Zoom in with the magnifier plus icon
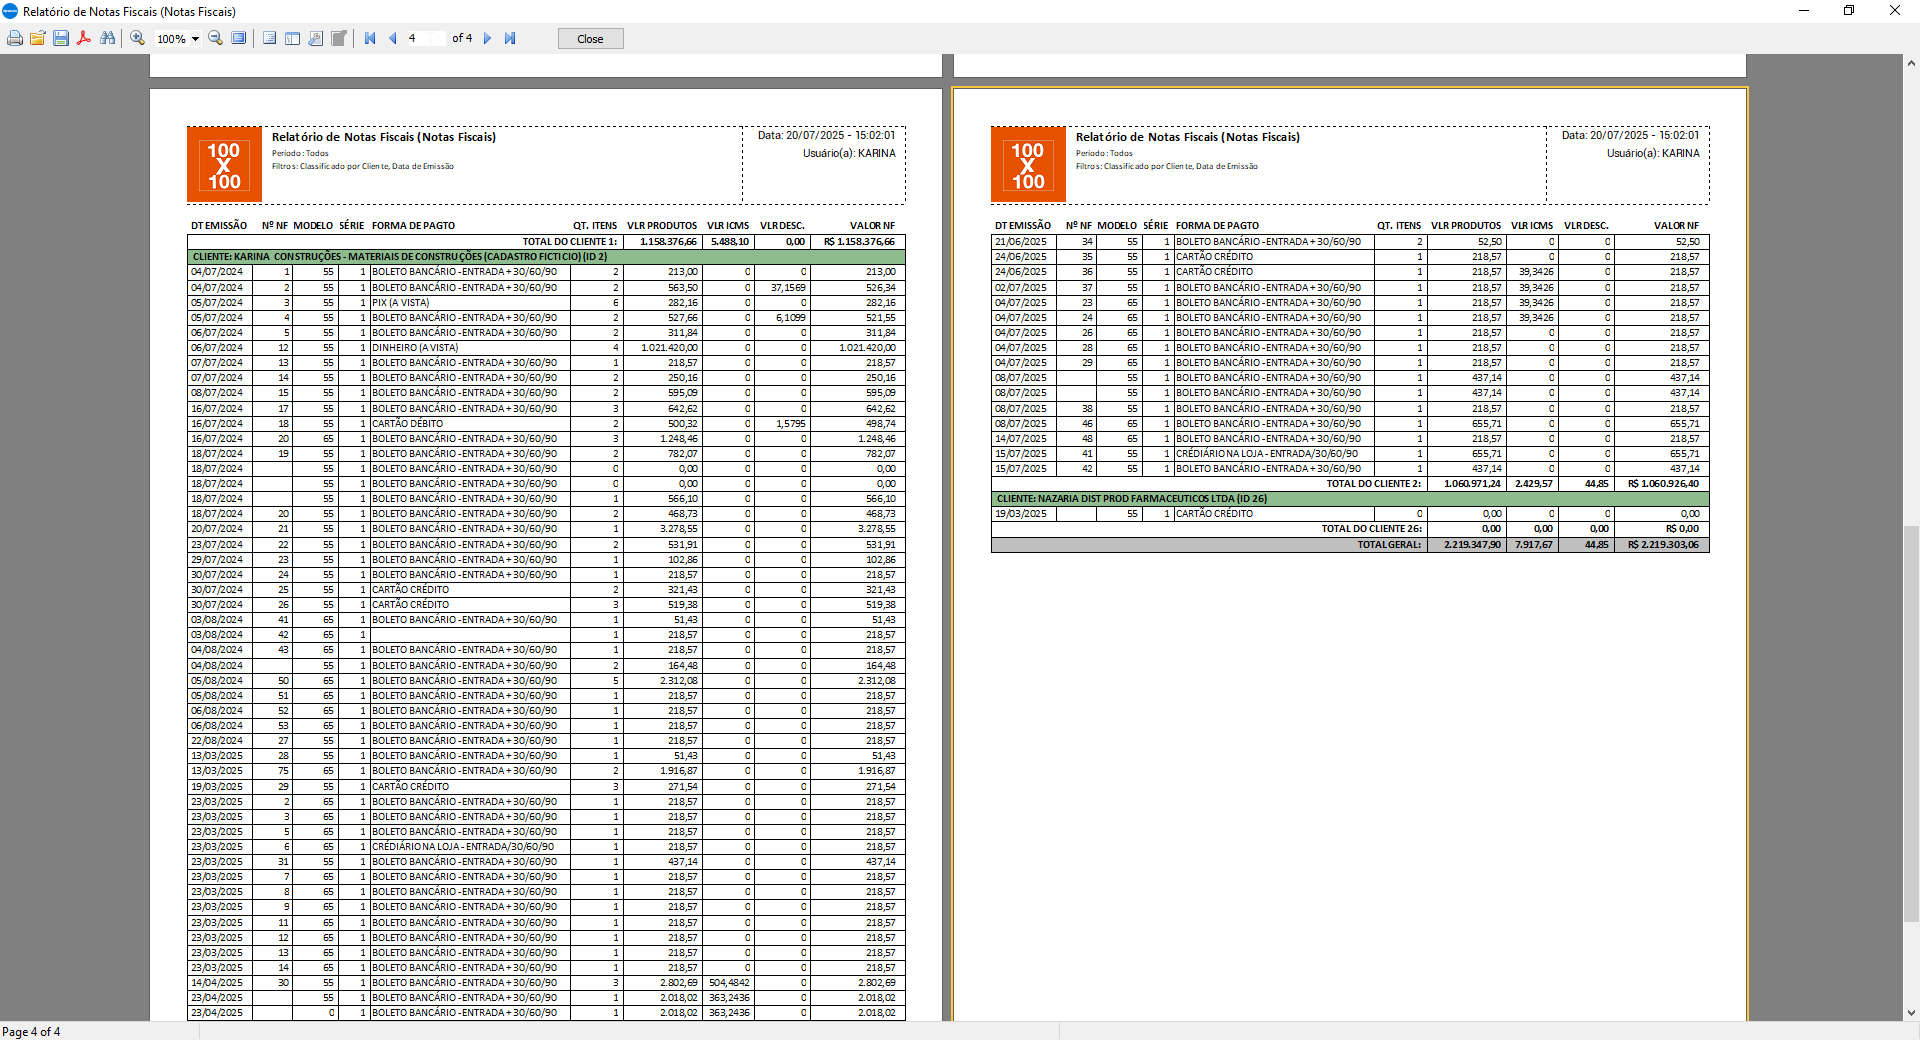The image size is (1920, 1040). click(x=138, y=39)
